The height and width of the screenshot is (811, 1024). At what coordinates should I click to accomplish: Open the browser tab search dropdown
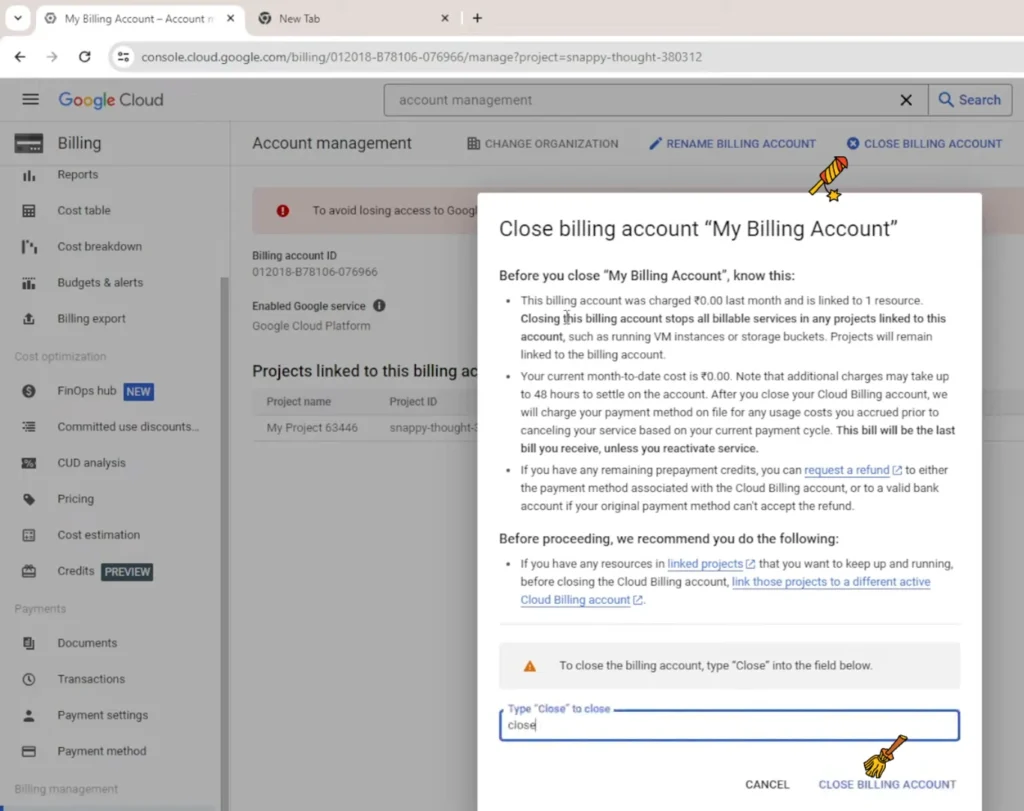coord(18,18)
